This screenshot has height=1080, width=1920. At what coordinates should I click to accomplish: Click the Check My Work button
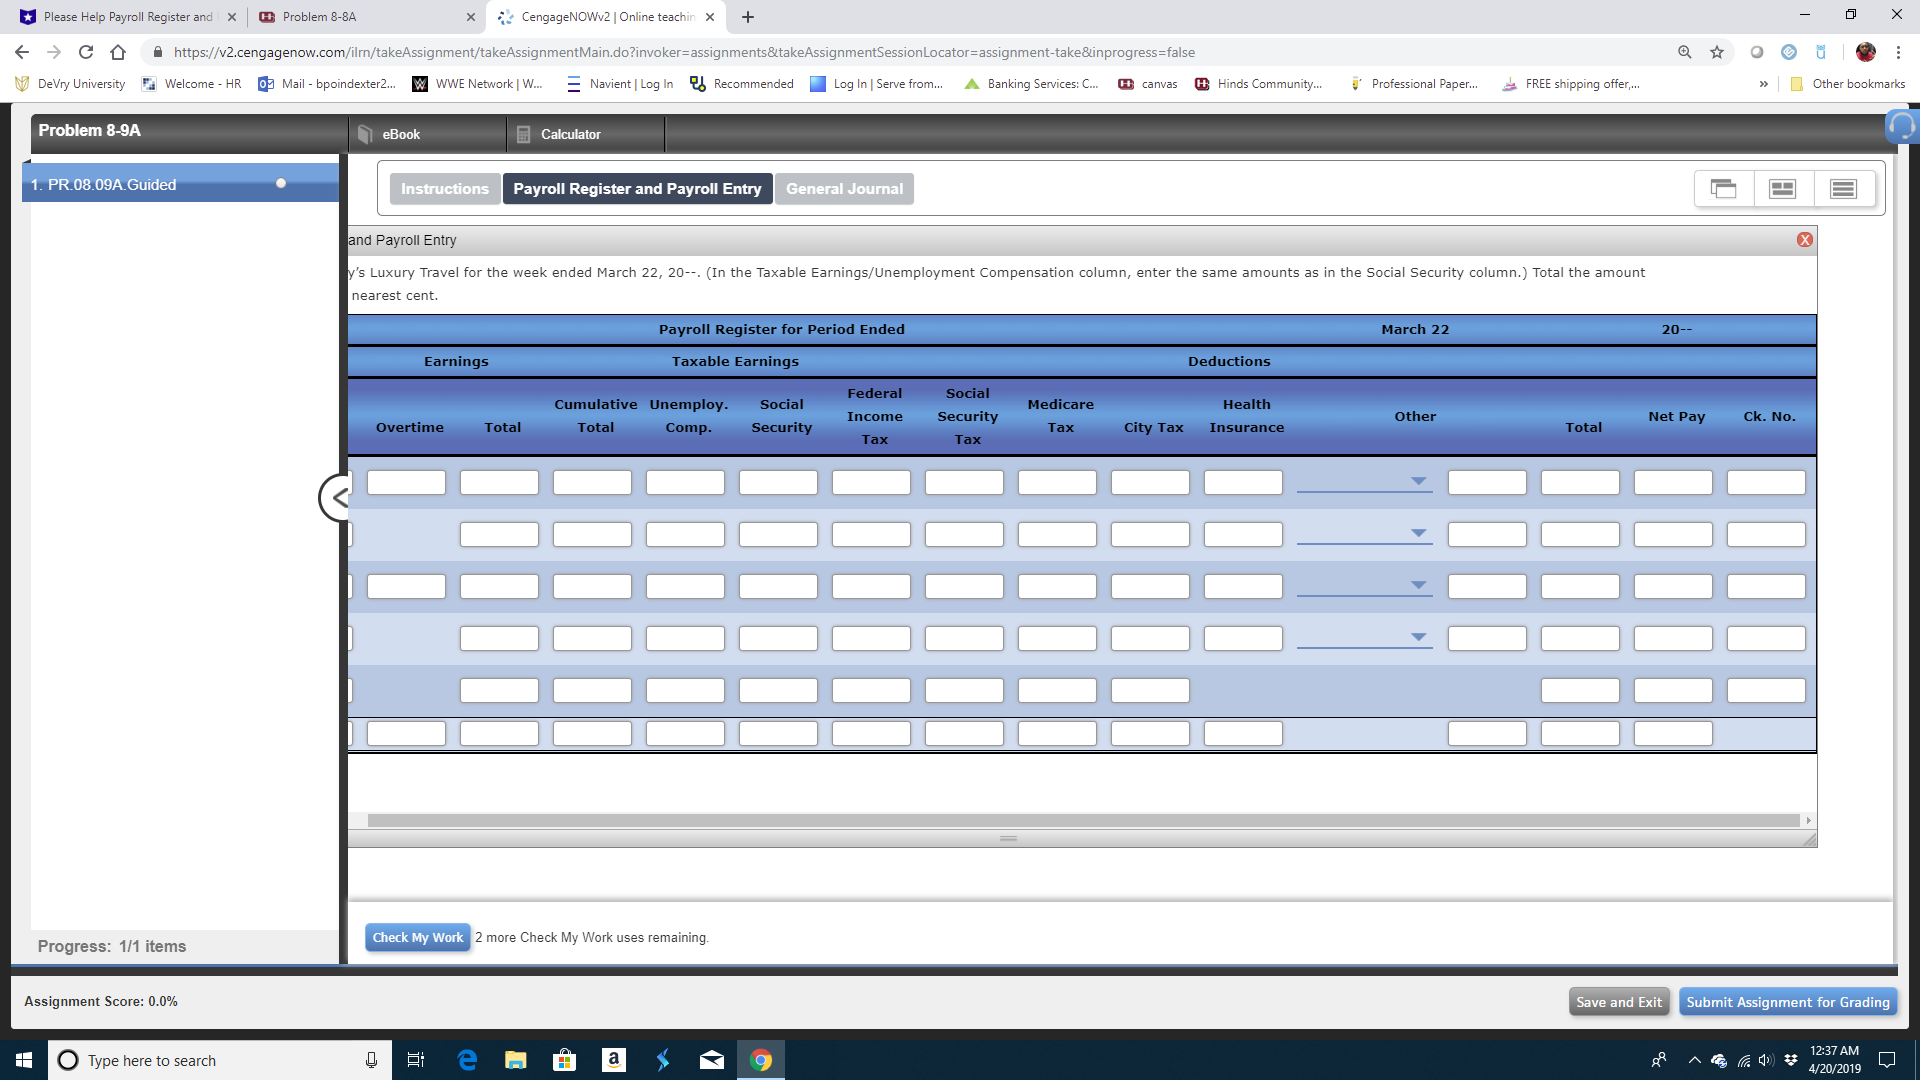[417, 937]
